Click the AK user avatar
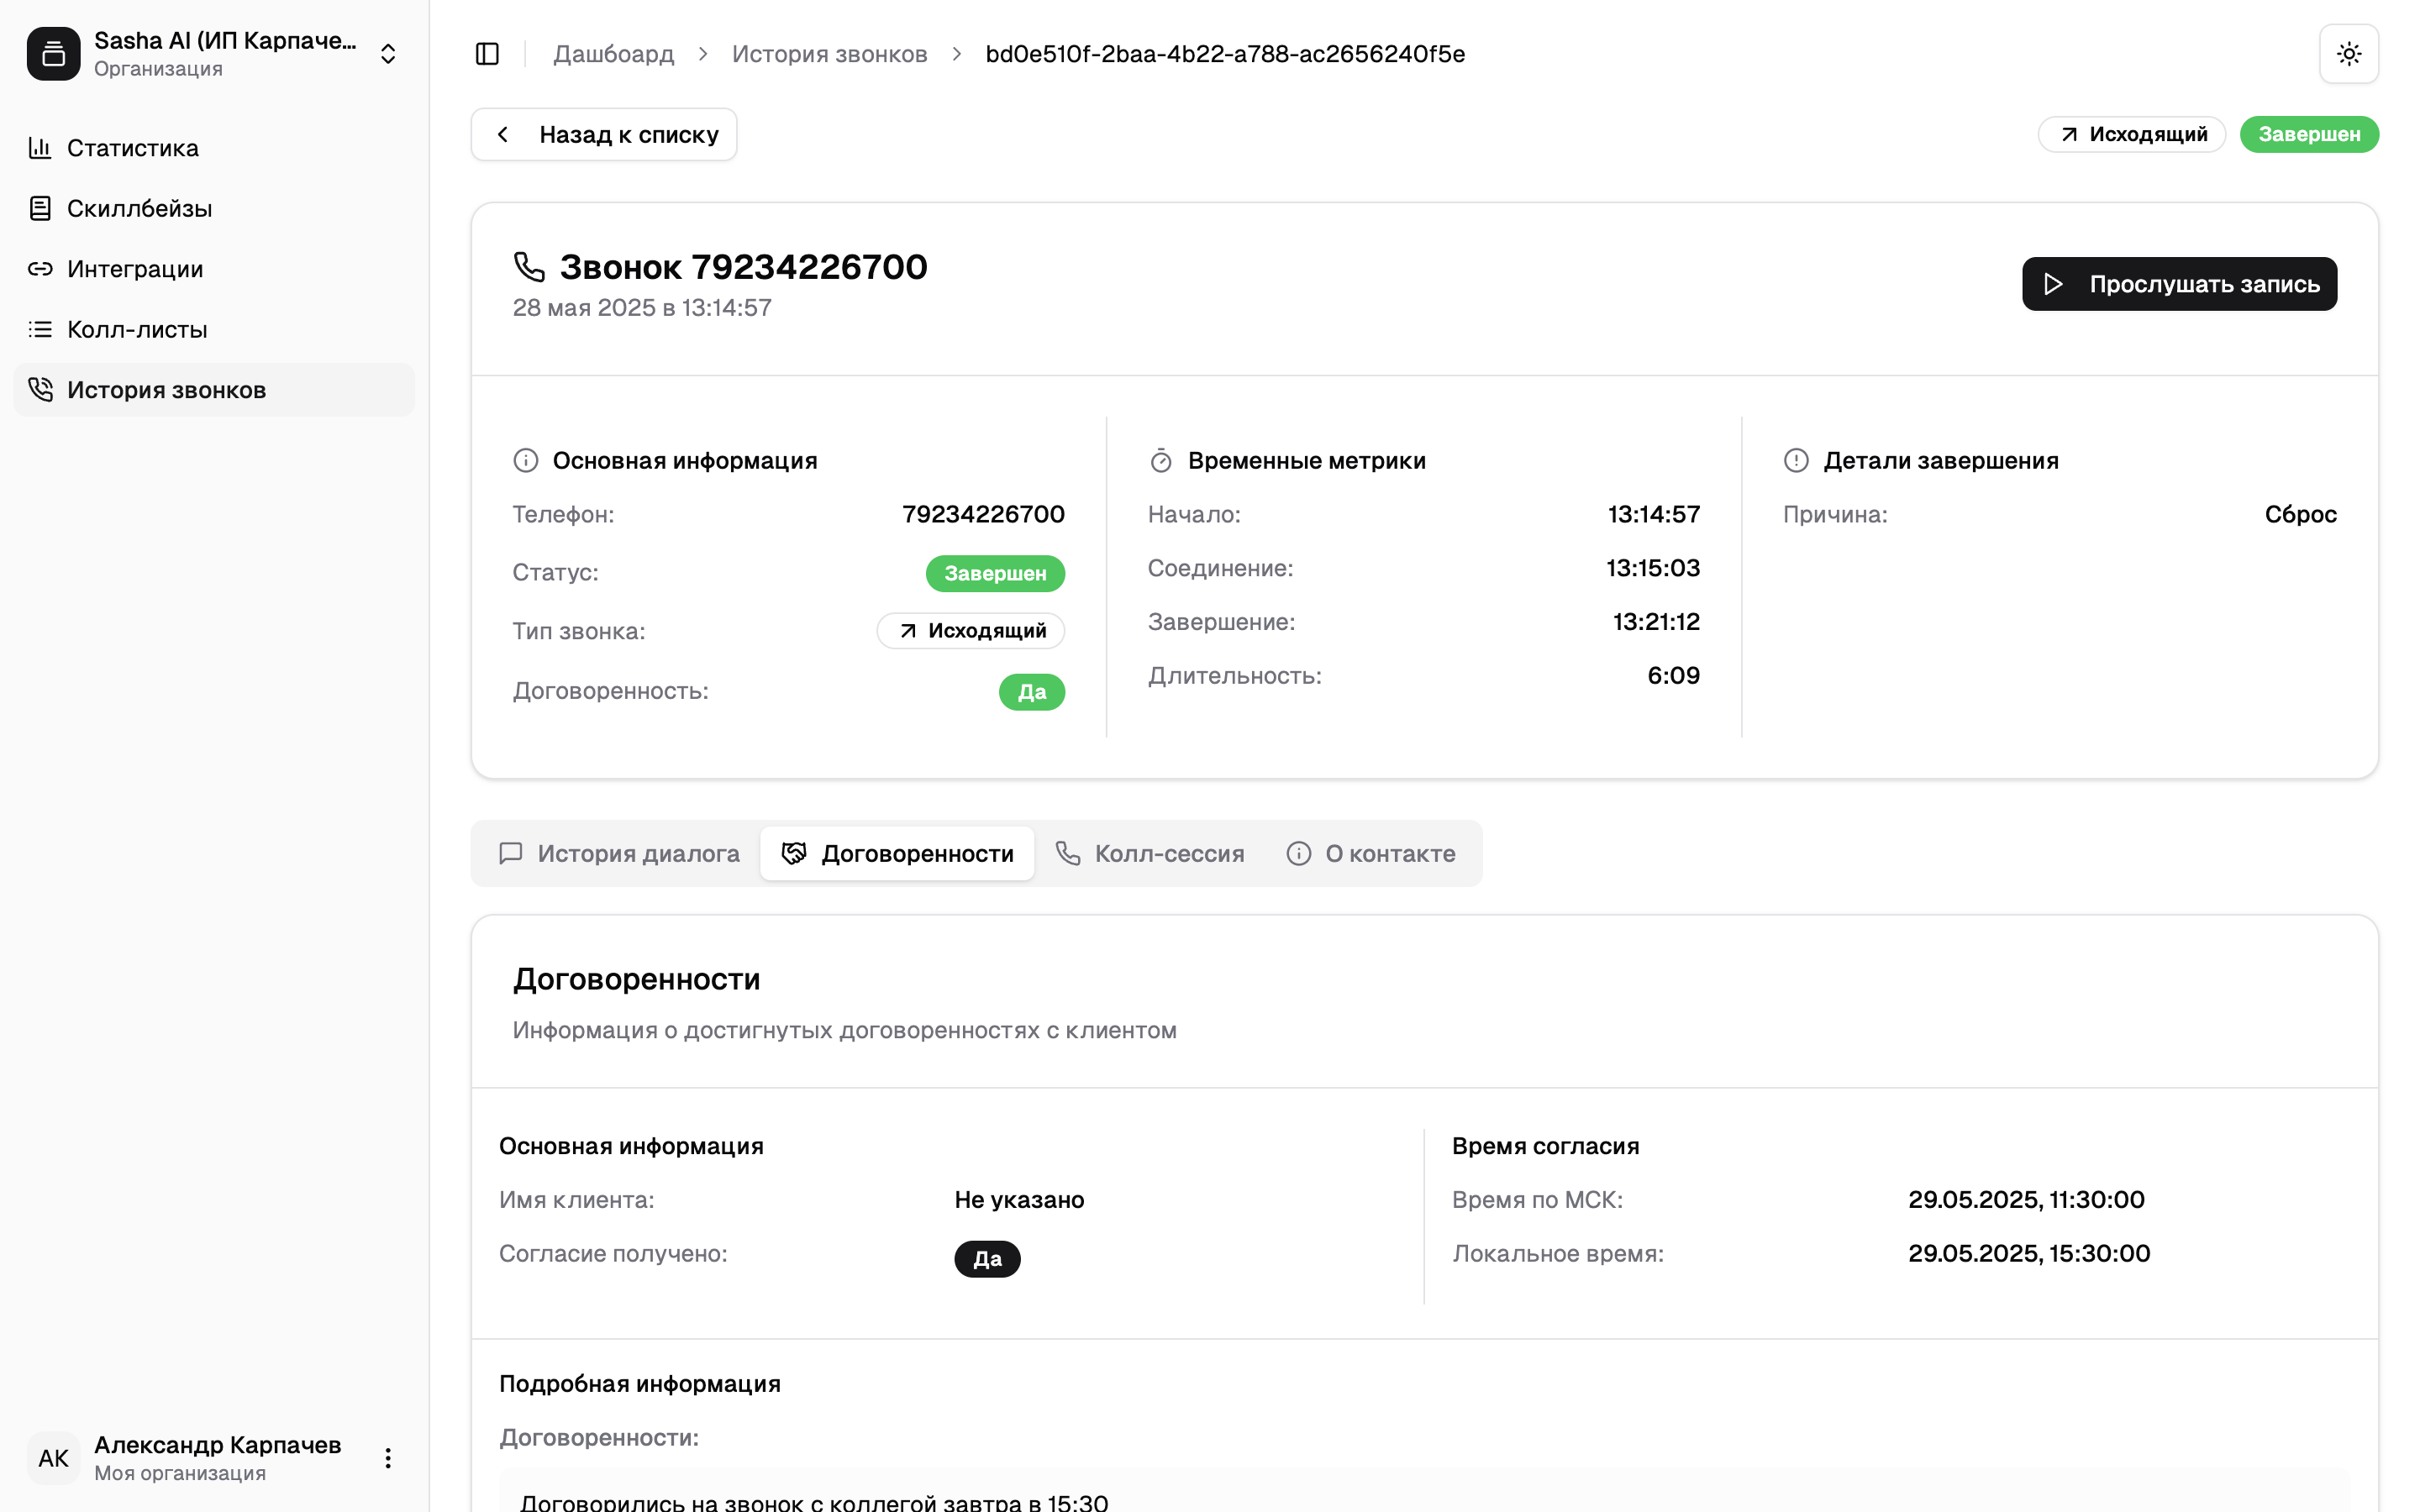 click(54, 1458)
